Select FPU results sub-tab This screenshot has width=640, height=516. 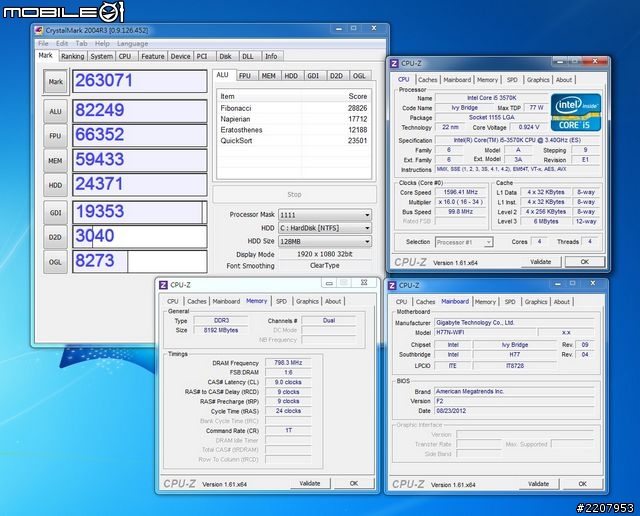point(245,76)
